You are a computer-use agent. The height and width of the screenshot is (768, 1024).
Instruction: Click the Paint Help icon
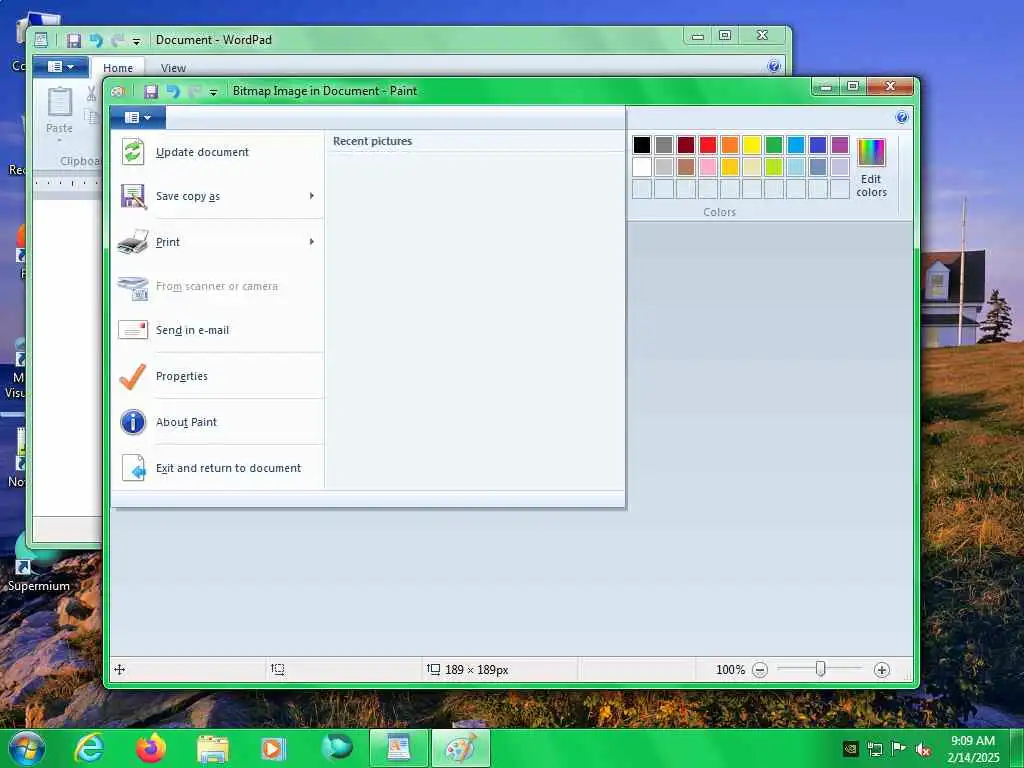click(x=902, y=118)
